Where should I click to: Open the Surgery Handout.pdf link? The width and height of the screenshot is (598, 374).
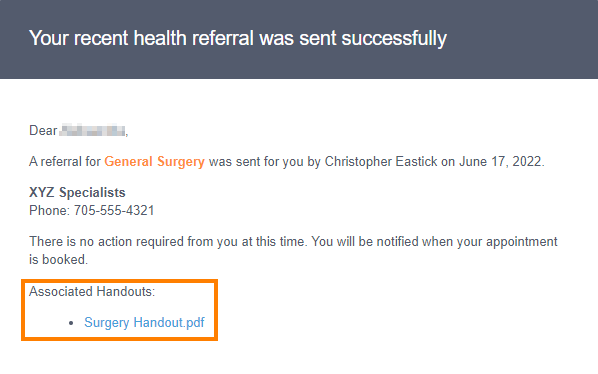point(144,323)
